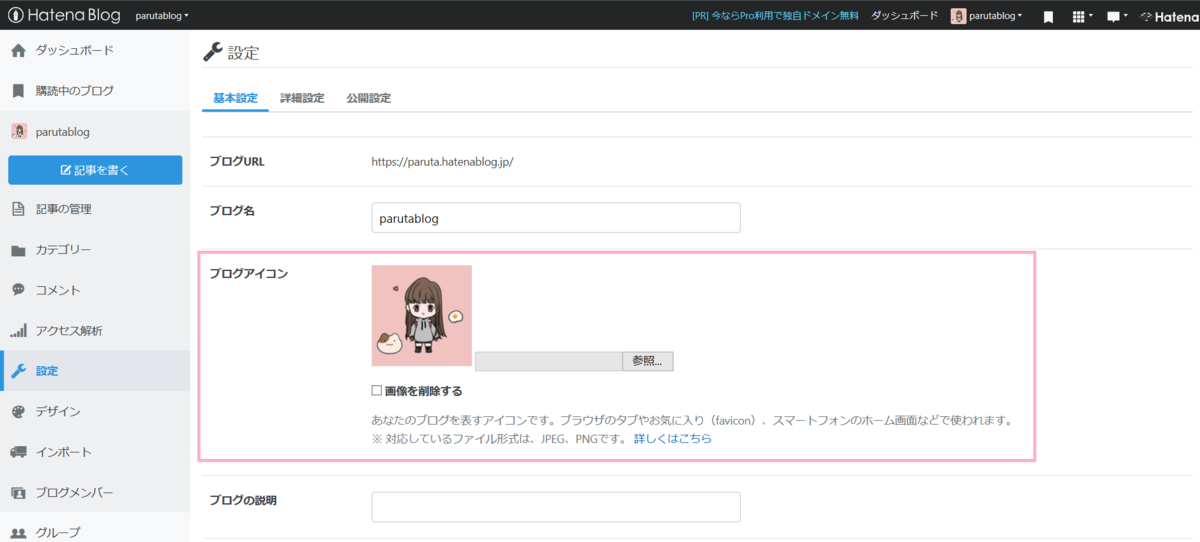
Task: Open the PR Pro独自ドメイン無料 link
Action: [x=775, y=16]
